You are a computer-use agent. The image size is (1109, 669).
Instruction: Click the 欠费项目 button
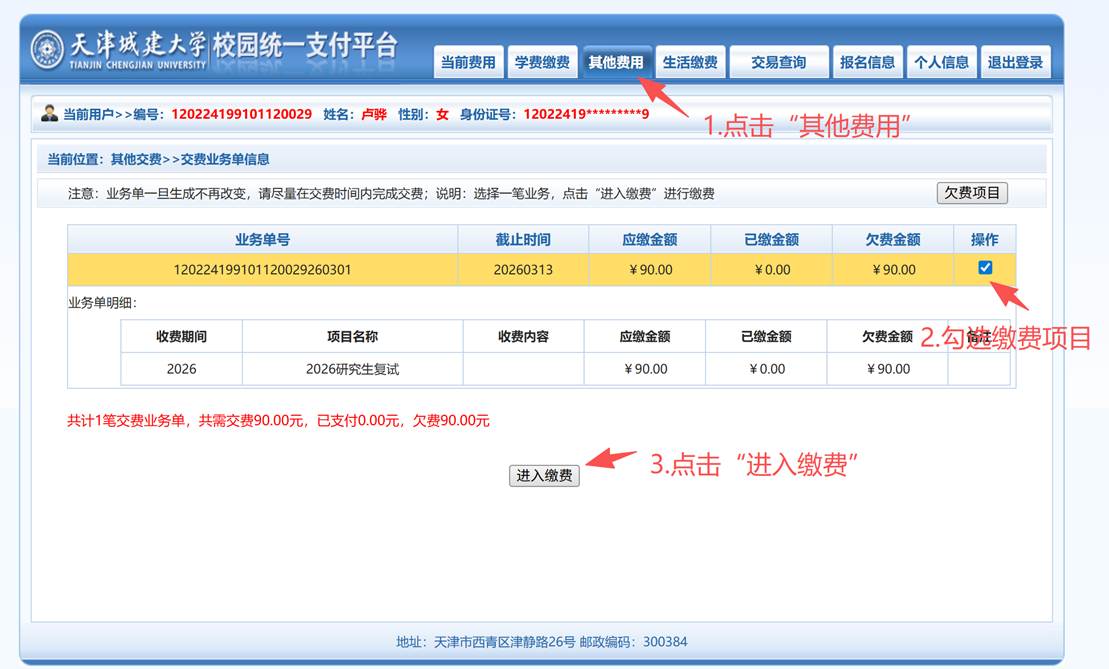tap(972, 193)
